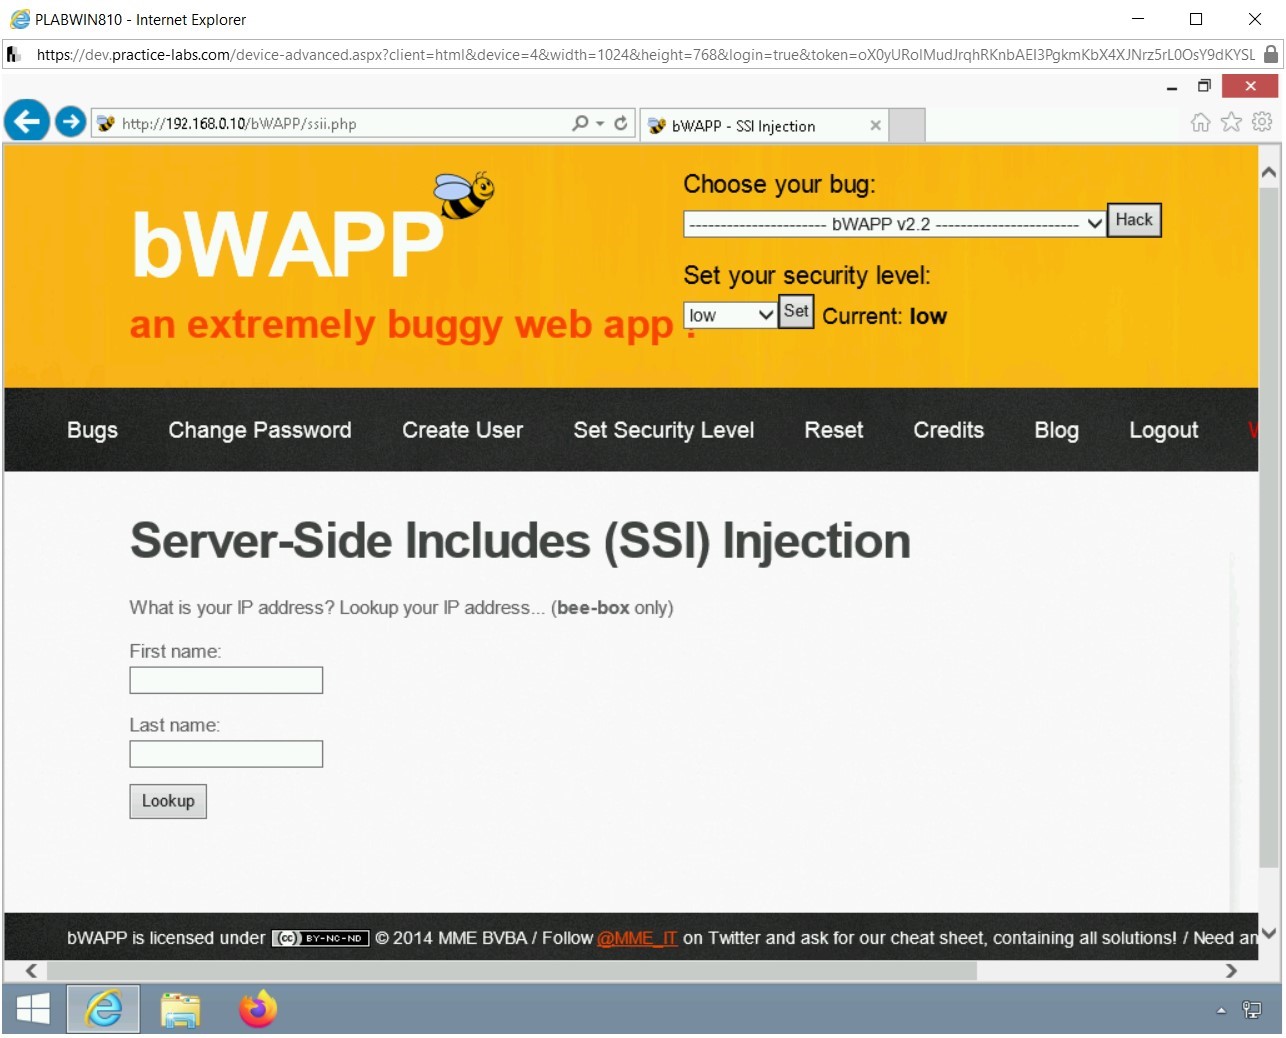This screenshot has height=1038, width=1286.
Task: Follow the @MME_IT Twitter link
Action: pyautogui.click(x=637, y=938)
